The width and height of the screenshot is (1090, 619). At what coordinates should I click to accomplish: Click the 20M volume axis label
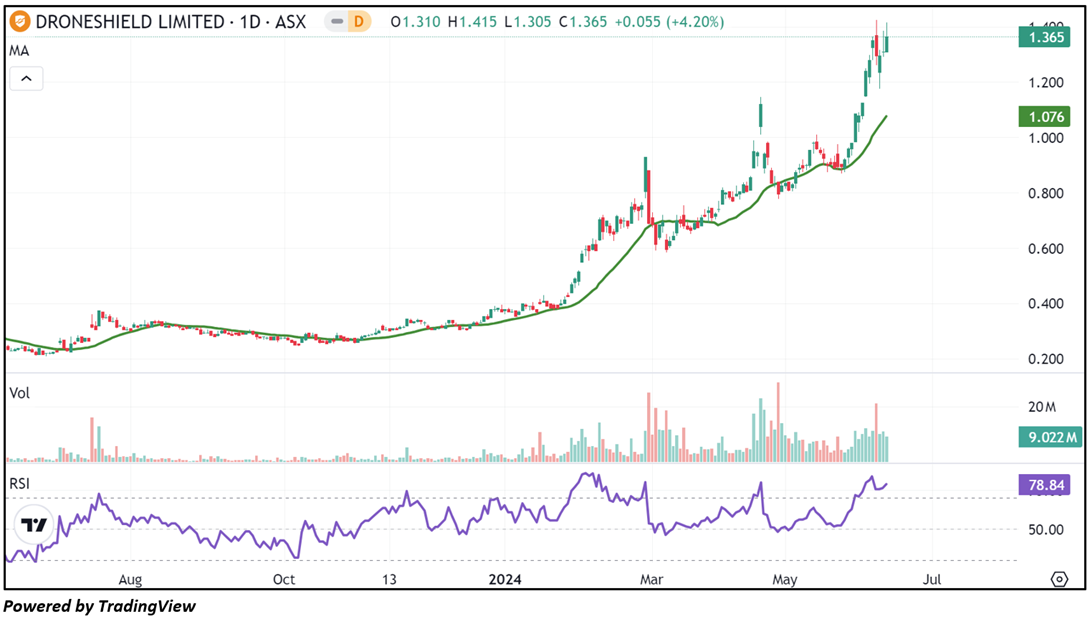tap(1042, 407)
